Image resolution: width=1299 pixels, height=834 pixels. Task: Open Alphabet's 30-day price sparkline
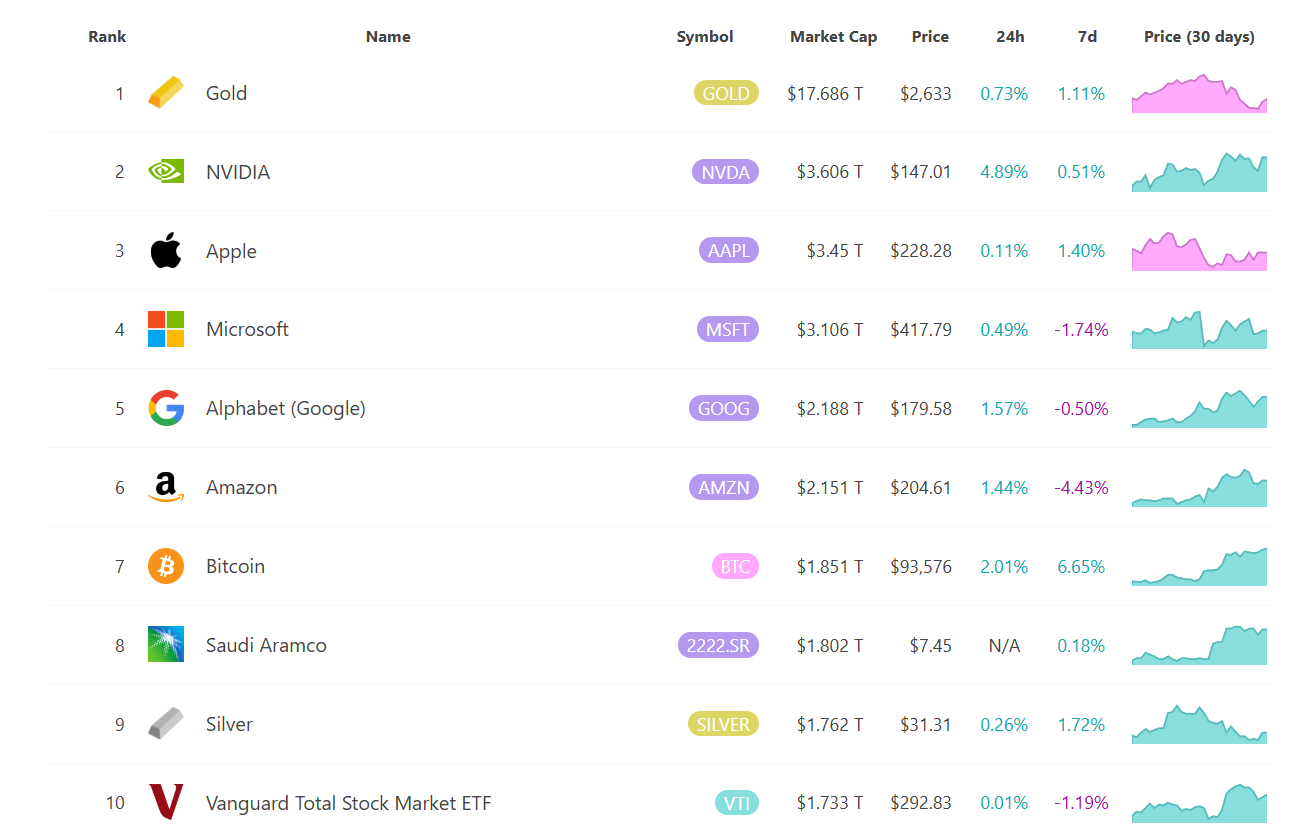coord(1199,408)
